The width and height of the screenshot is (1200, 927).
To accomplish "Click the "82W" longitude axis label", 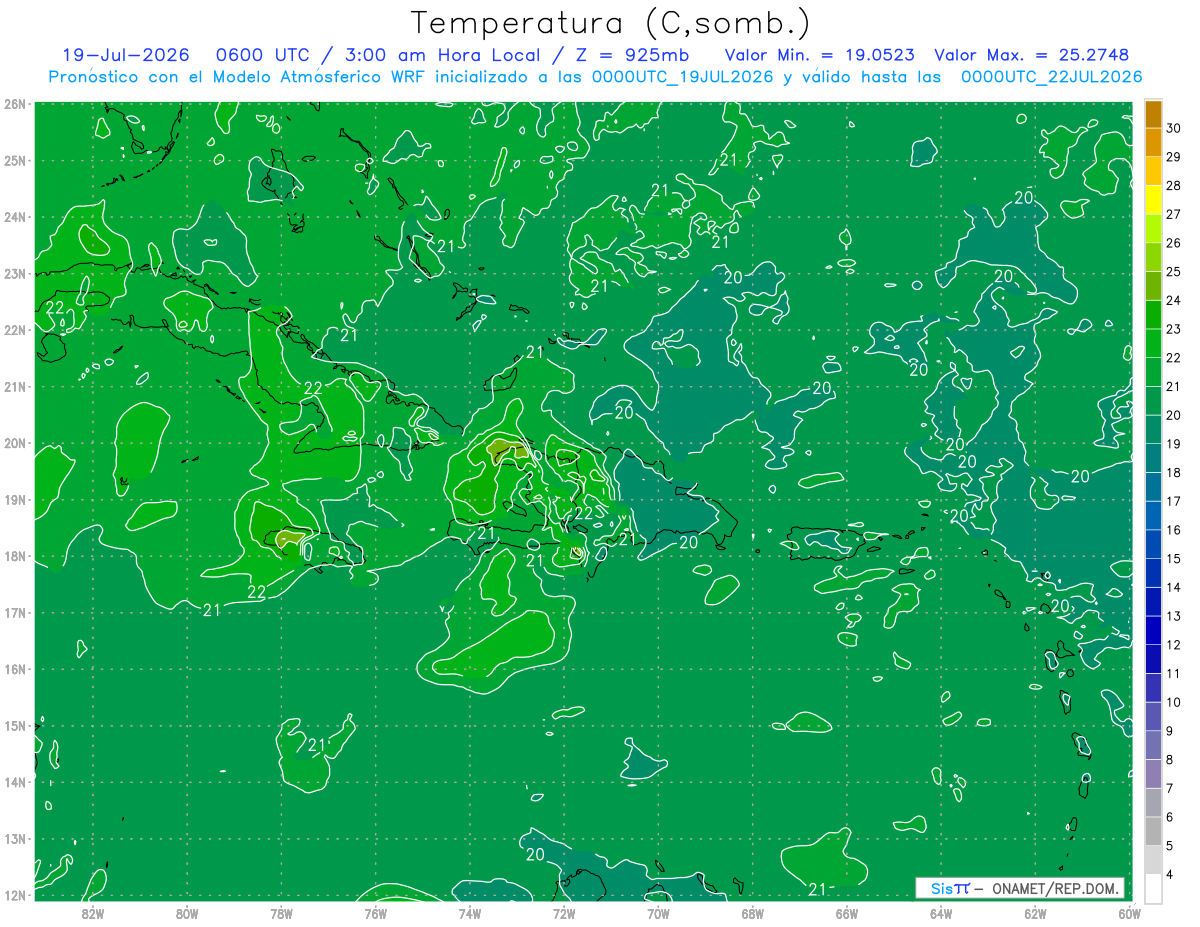I will (93, 913).
